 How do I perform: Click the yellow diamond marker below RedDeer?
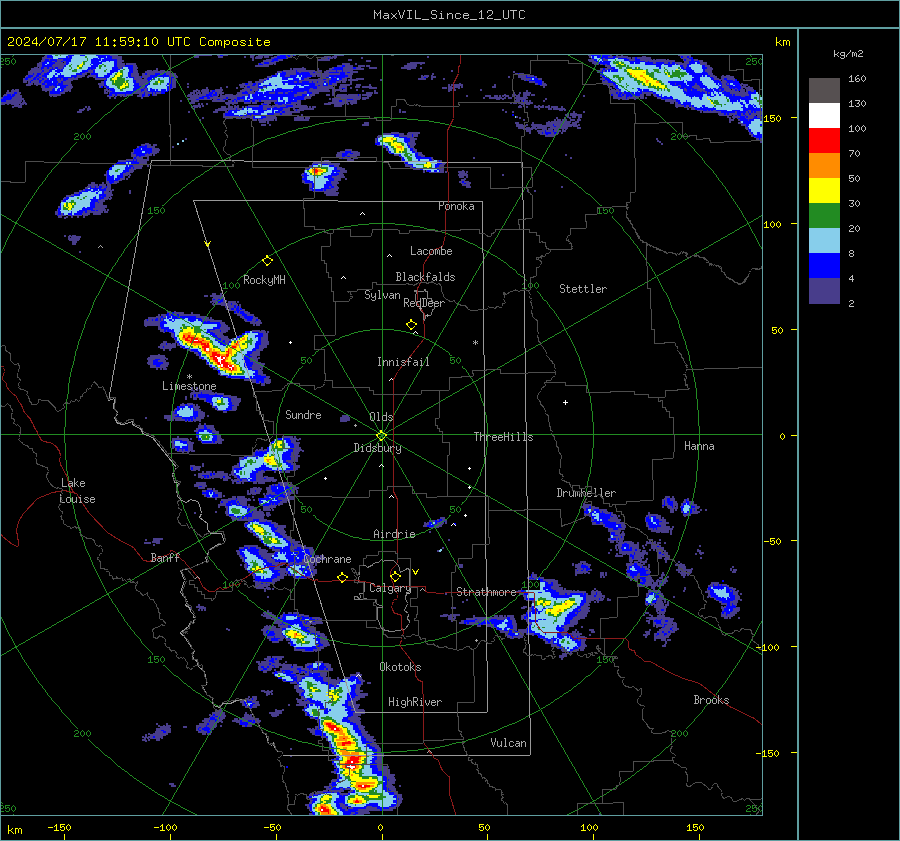coord(412,325)
